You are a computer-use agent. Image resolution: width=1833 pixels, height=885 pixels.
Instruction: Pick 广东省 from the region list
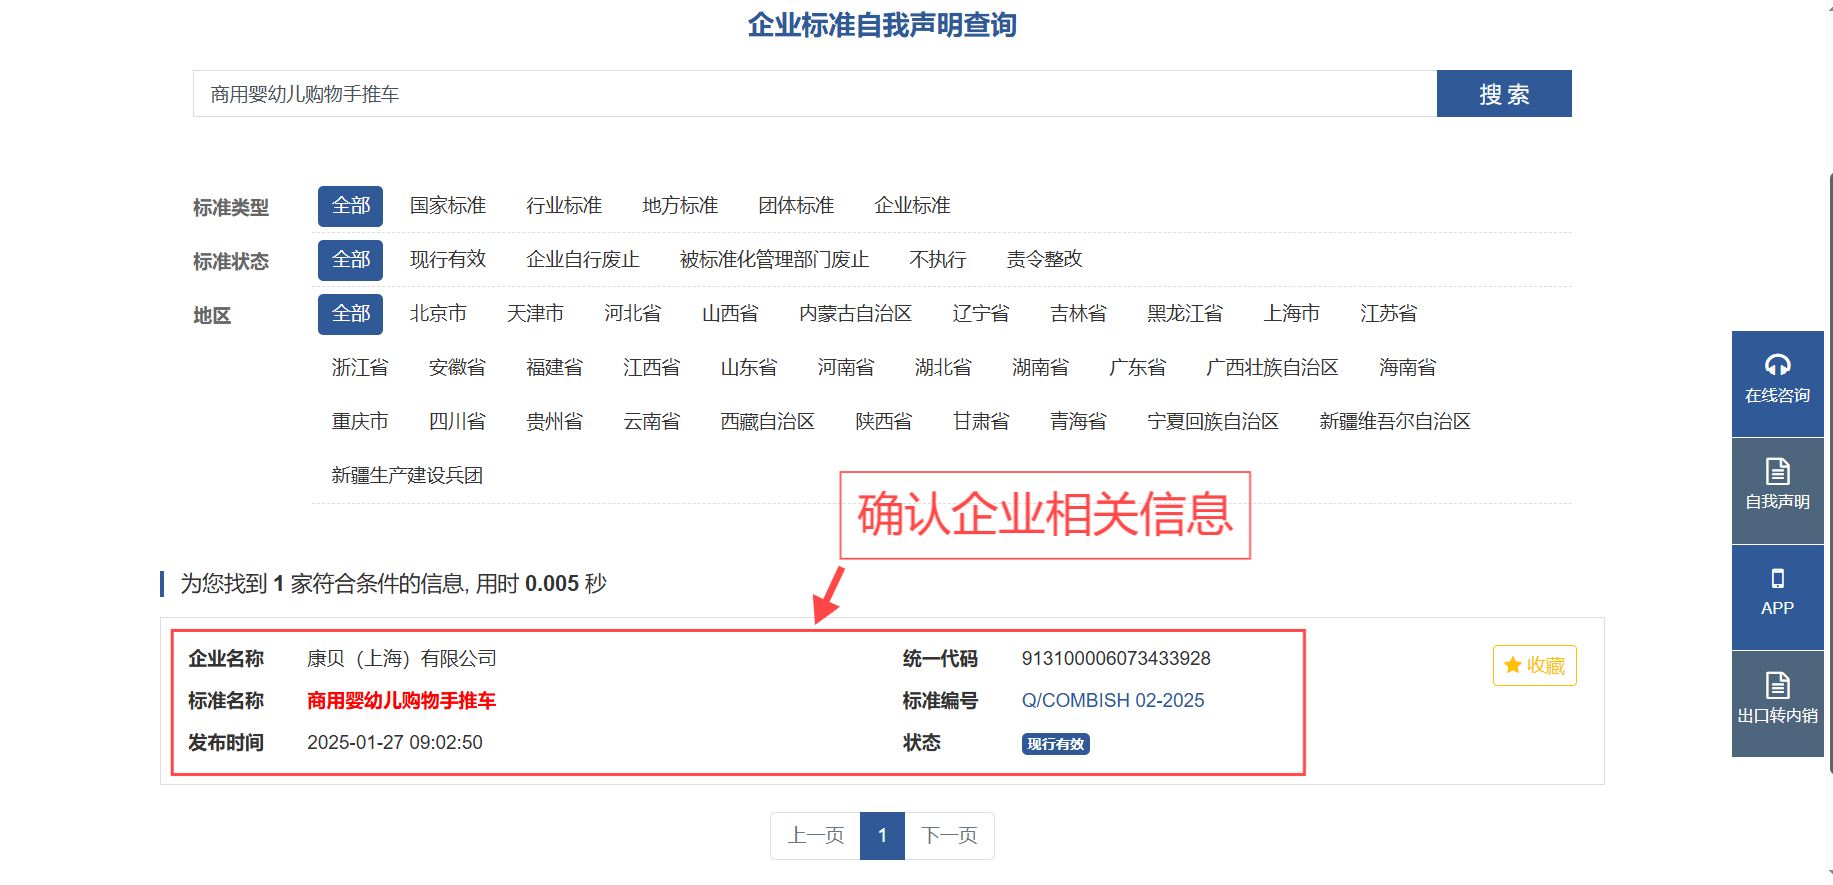pos(1137,368)
